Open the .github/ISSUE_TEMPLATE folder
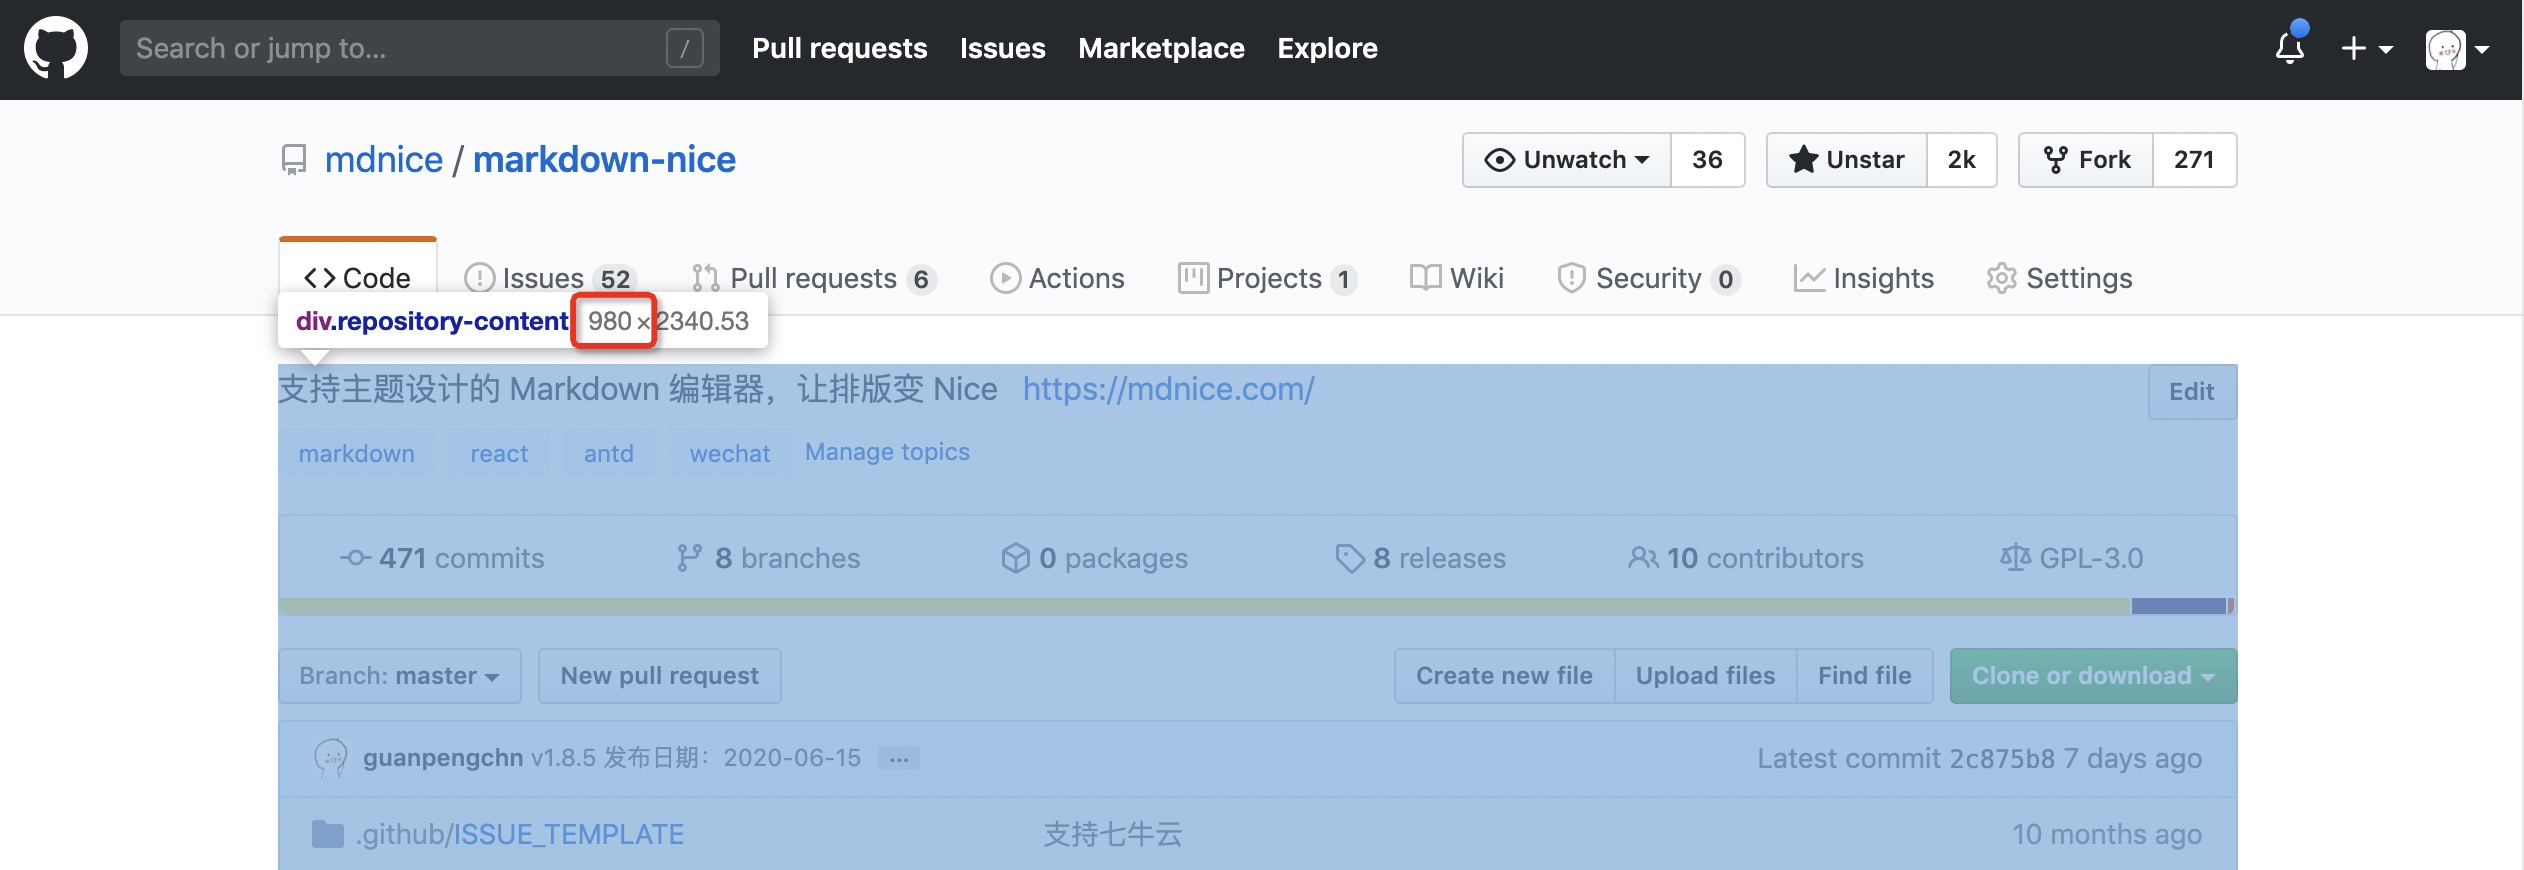The height and width of the screenshot is (870, 2524). click(x=520, y=834)
